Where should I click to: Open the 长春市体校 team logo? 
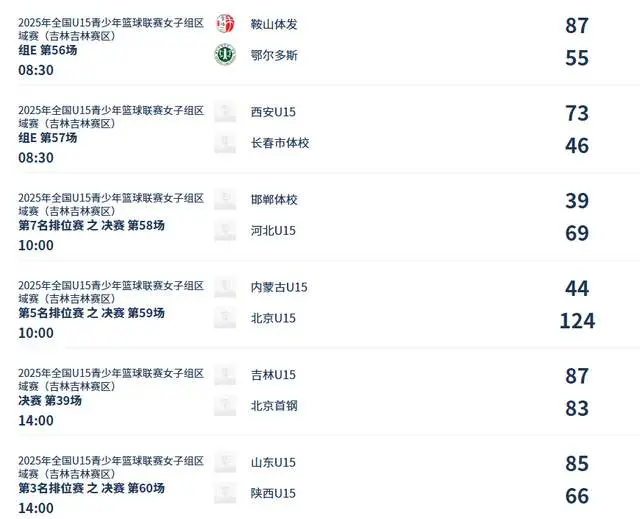225,143
